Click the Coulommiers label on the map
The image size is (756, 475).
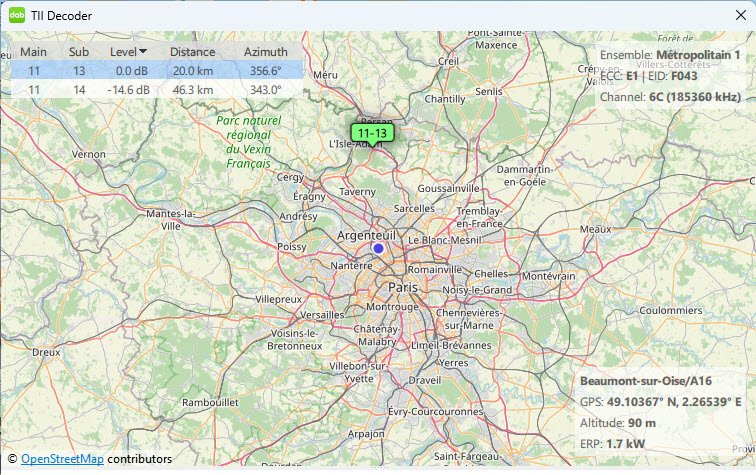point(671,311)
